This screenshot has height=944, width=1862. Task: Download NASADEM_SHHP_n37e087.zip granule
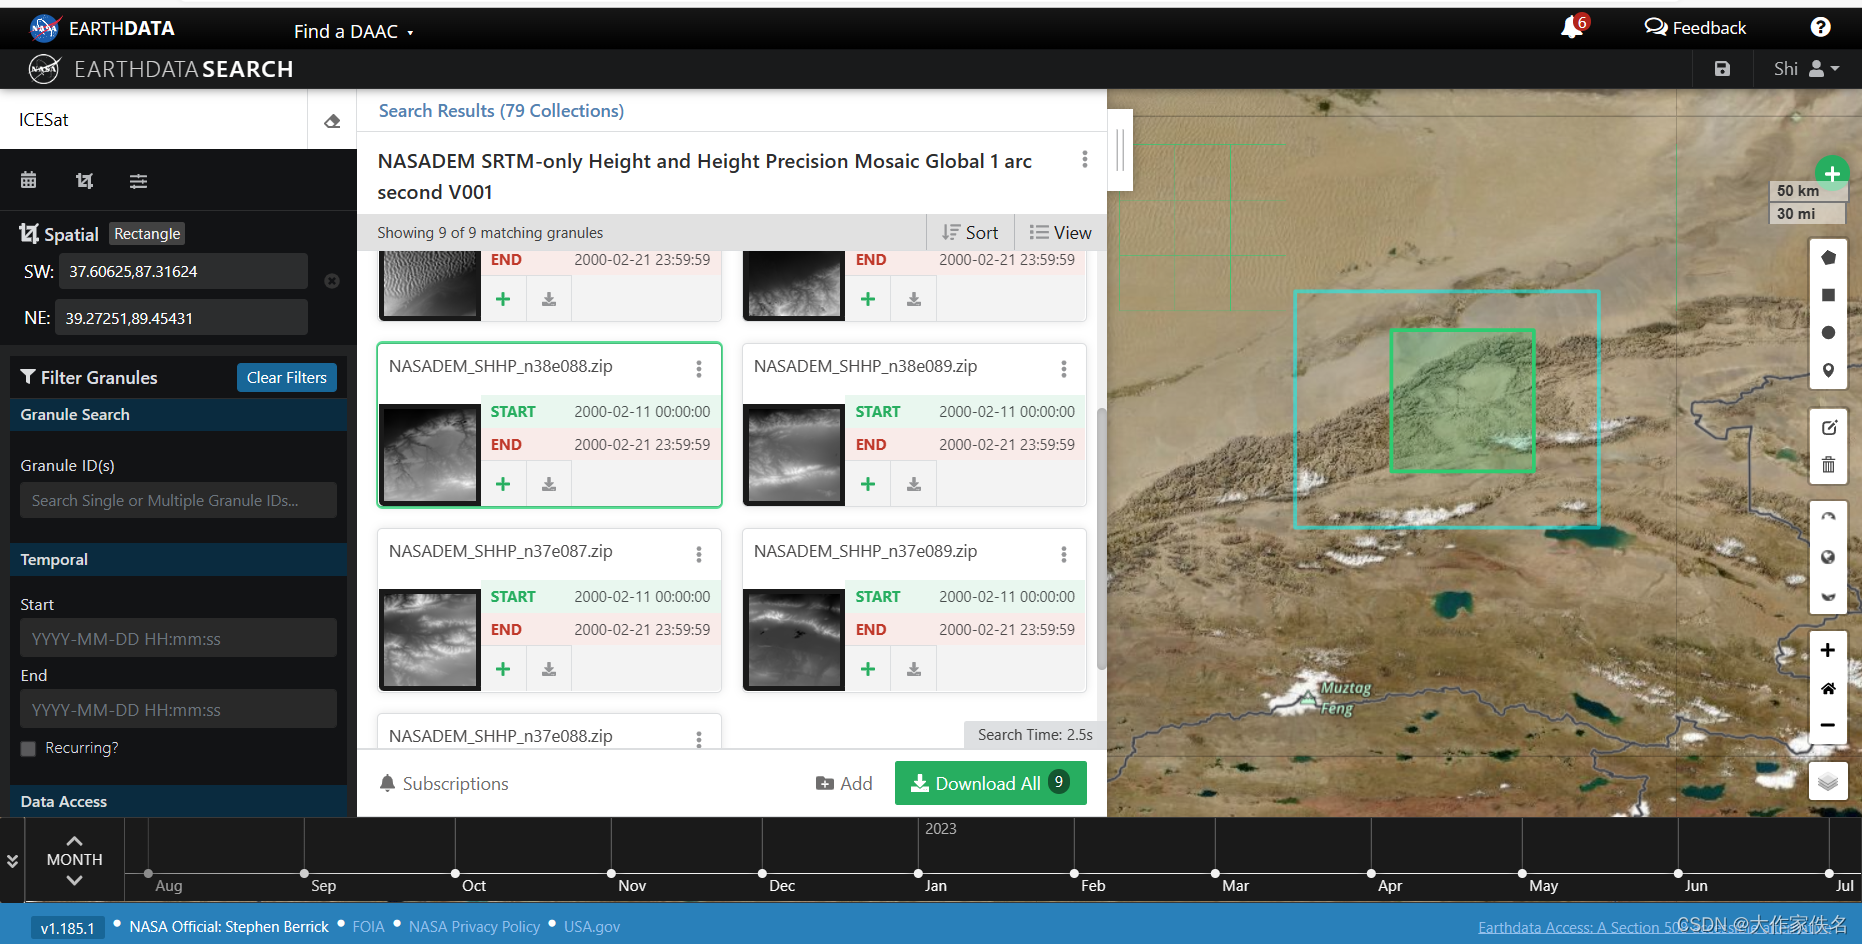coord(549,669)
